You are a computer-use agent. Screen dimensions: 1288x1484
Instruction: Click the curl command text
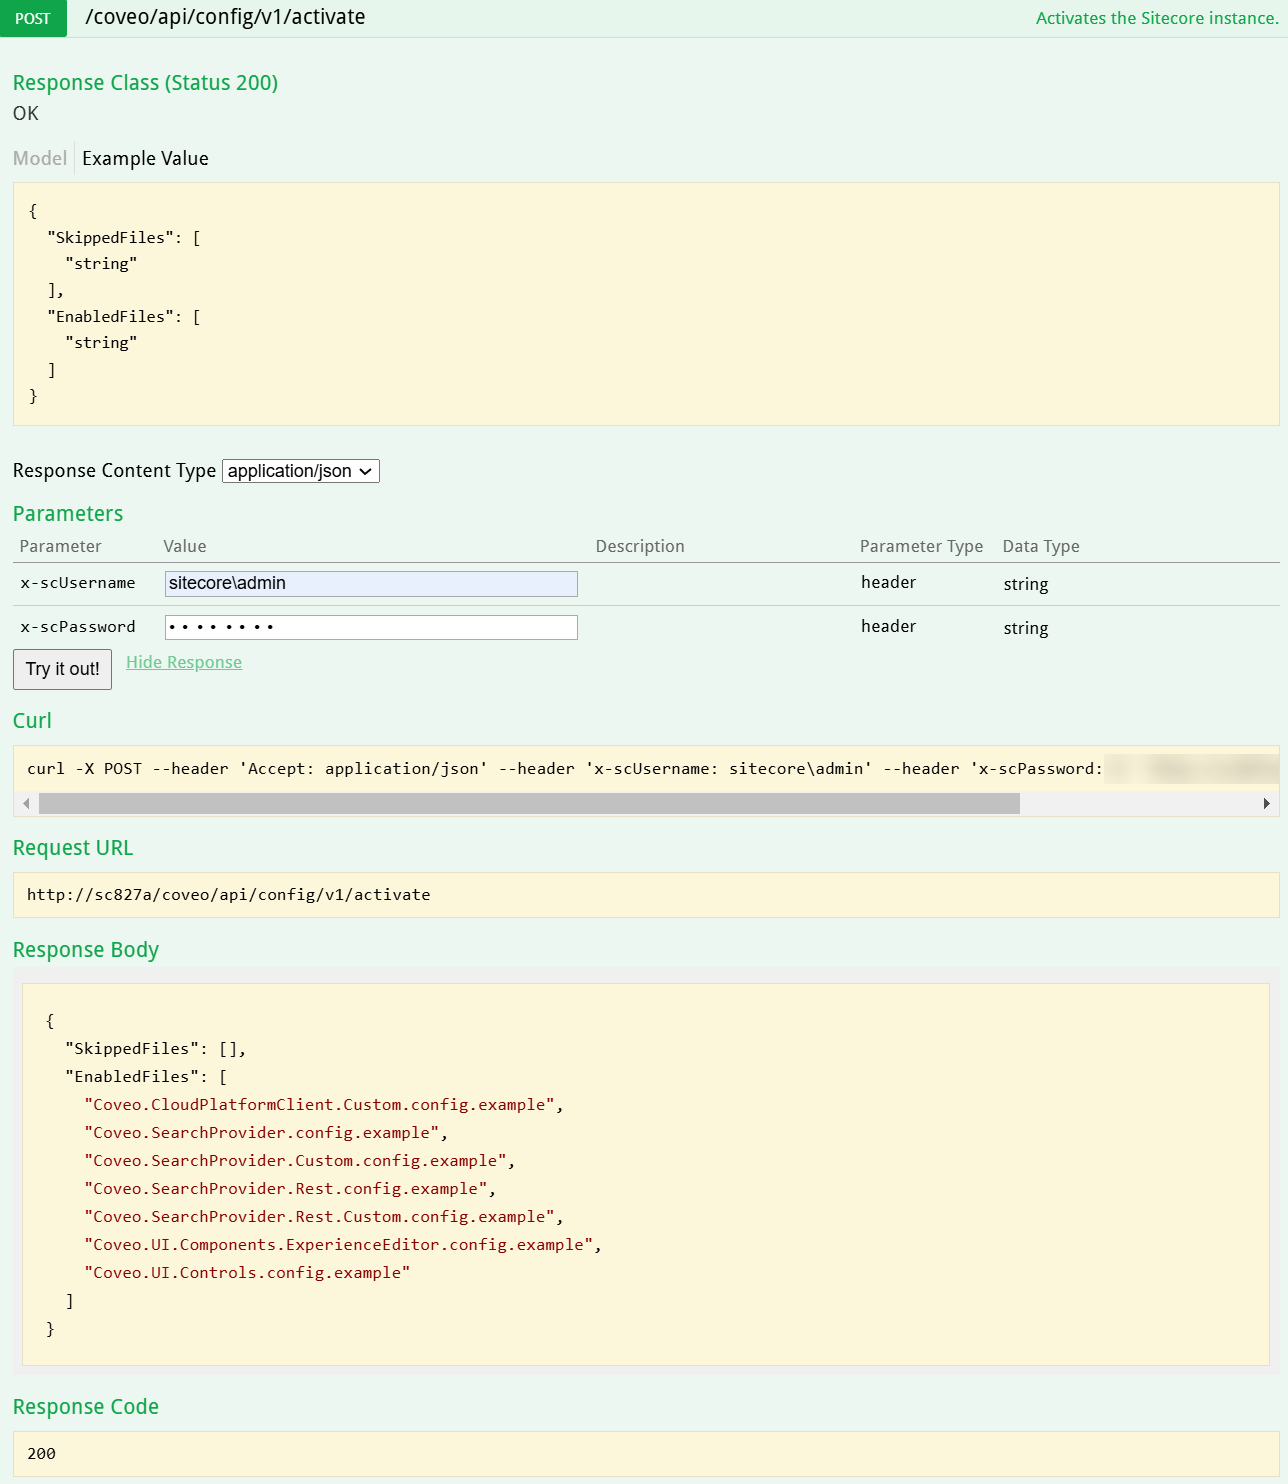pyautogui.click(x=565, y=769)
